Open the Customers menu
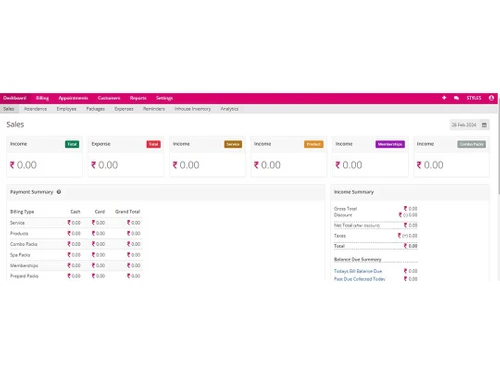 (109, 98)
